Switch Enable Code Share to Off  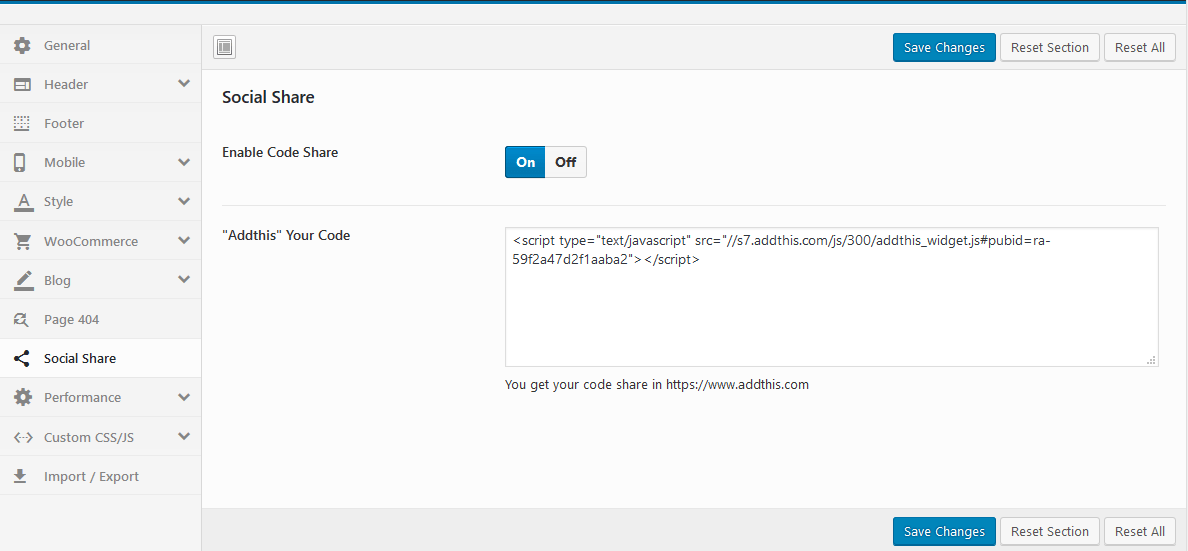point(565,162)
